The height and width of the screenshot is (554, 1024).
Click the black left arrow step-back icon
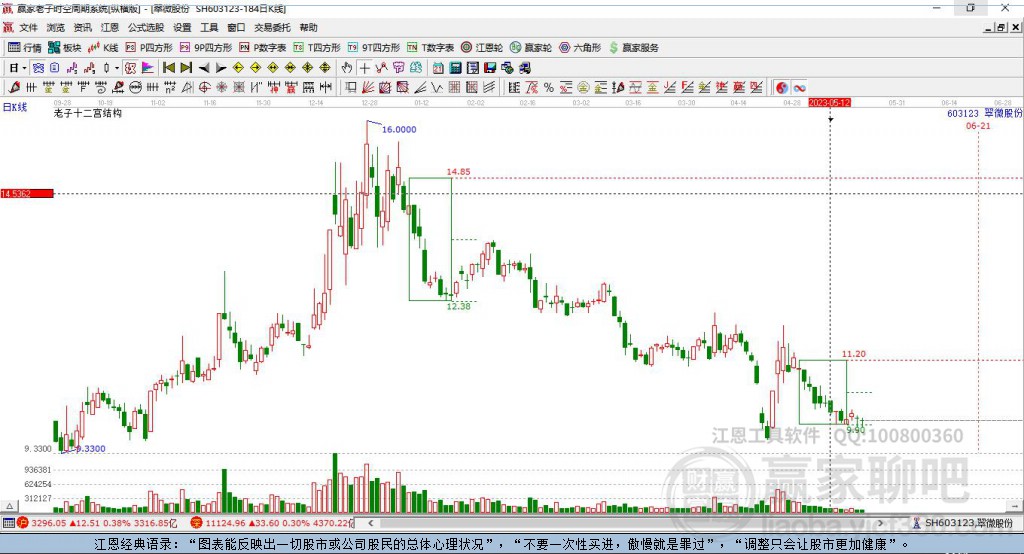204,68
